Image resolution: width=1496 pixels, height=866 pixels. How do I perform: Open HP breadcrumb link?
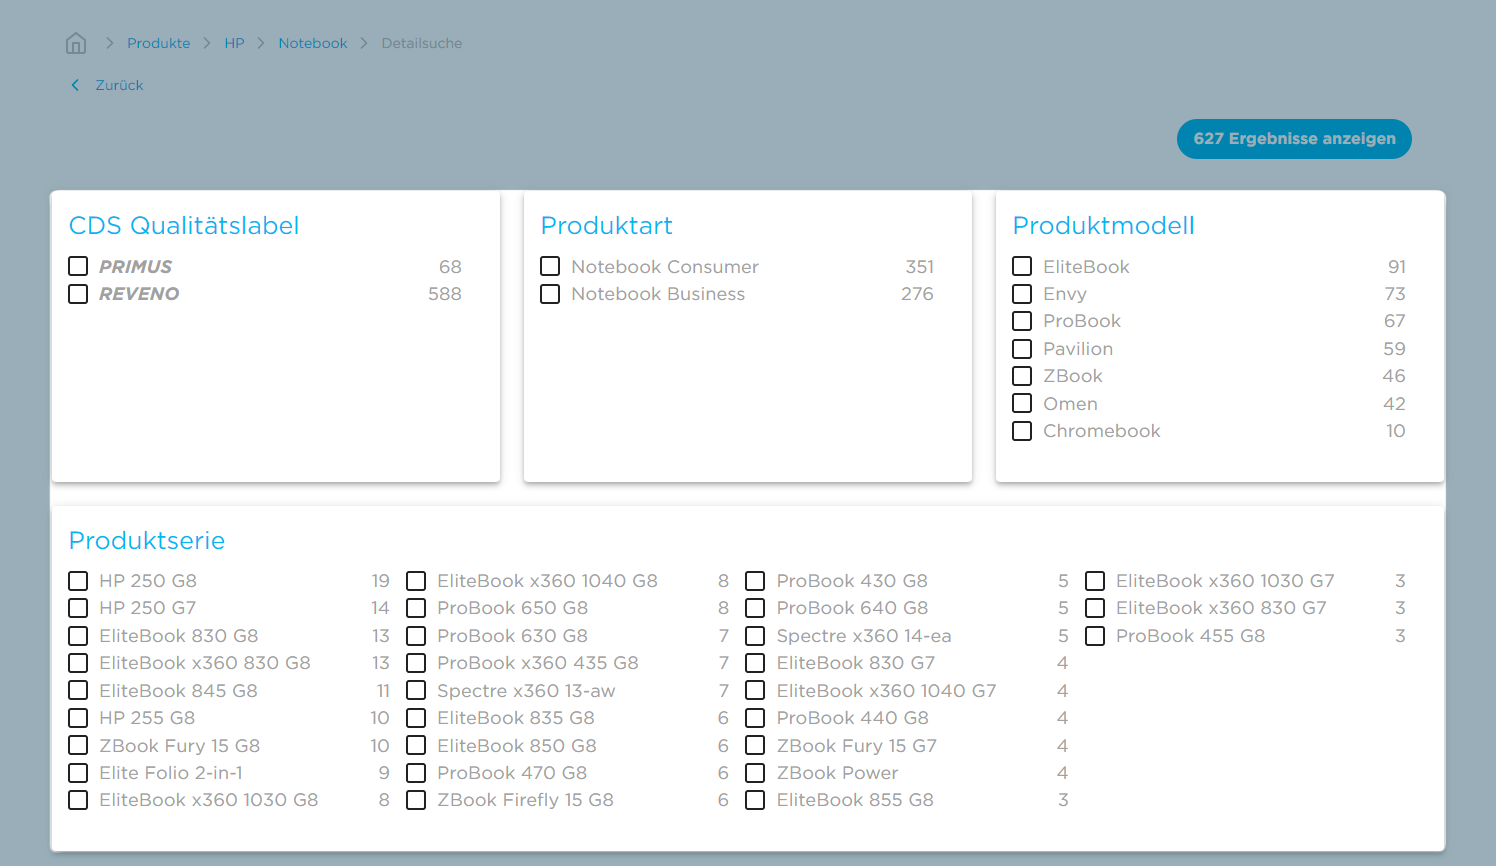click(234, 43)
